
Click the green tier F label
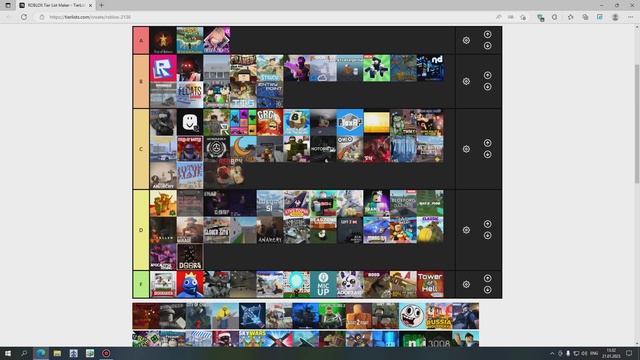pyautogui.click(x=141, y=284)
